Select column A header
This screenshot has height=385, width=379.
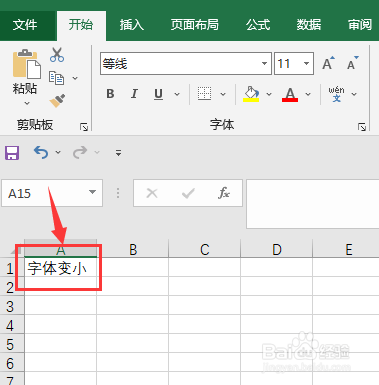click(61, 249)
